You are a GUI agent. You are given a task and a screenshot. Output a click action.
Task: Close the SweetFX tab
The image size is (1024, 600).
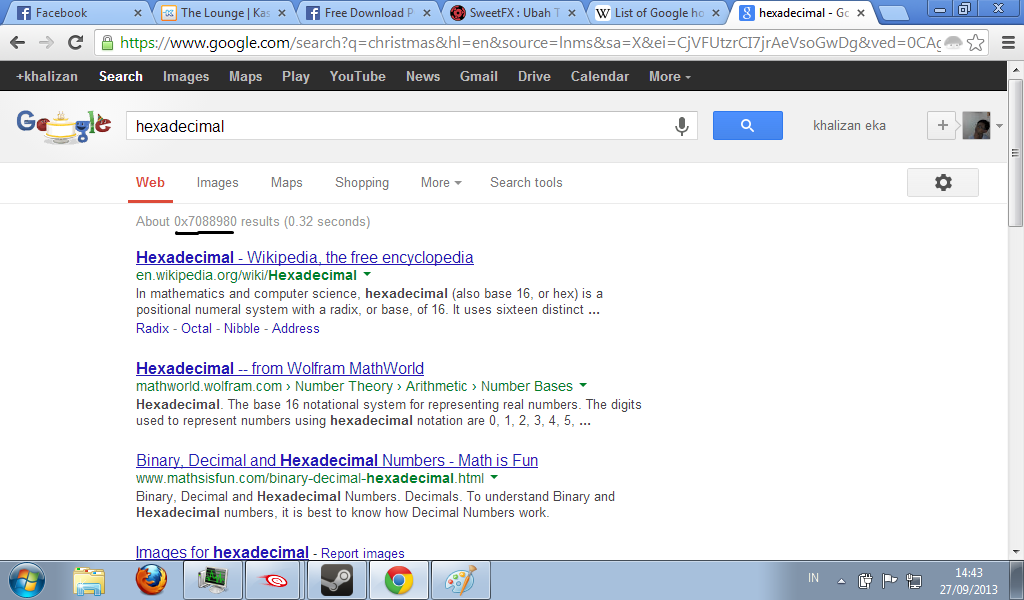click(x=571, y=13)
